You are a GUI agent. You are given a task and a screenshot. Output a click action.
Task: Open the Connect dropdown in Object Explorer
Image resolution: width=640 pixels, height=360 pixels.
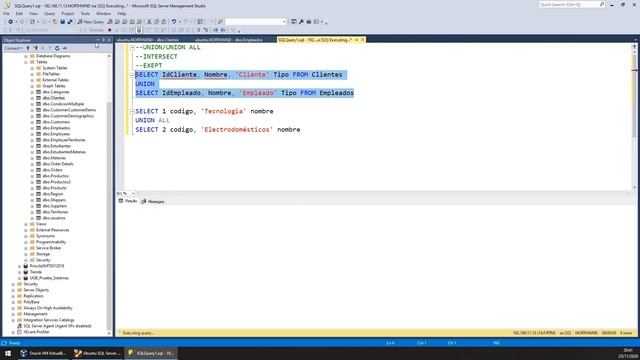[x=13, y=48]
